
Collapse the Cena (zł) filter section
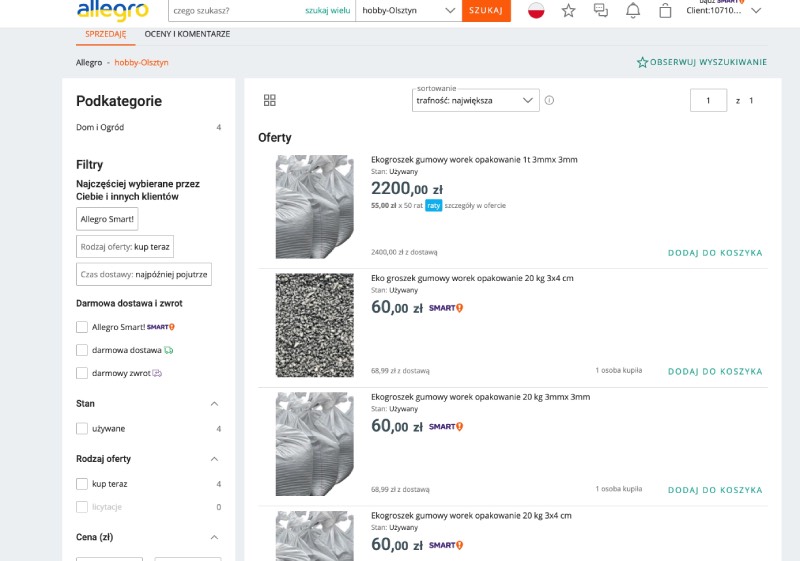click(214, 538)
